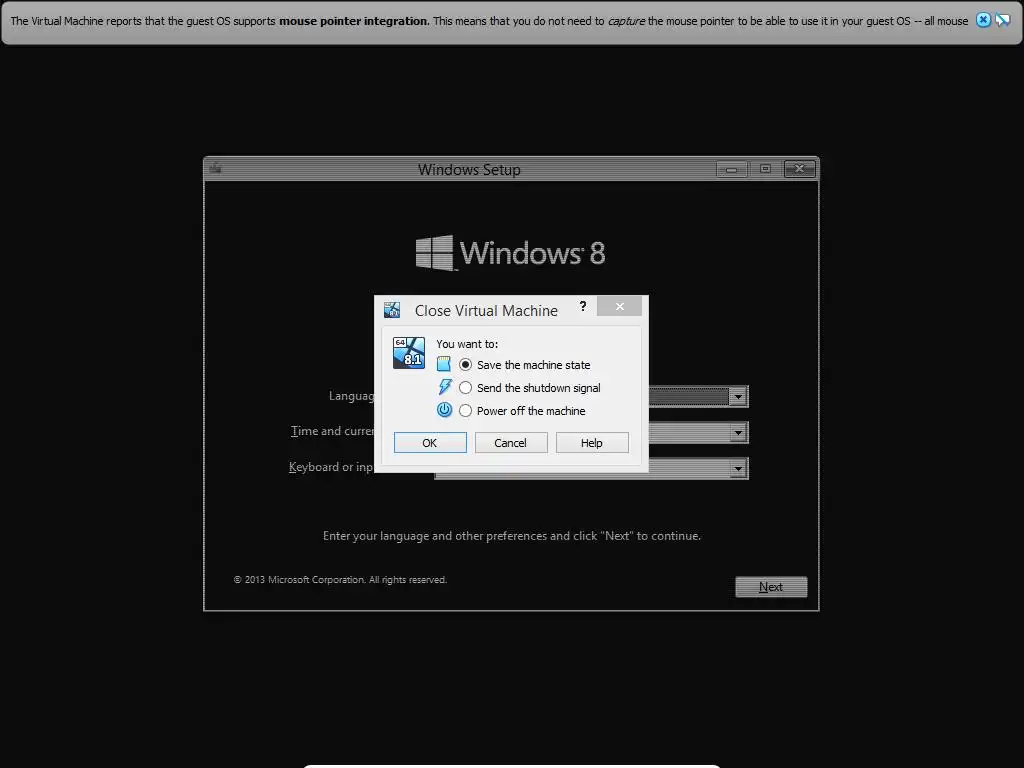Screen dimensions: 1024x768
Task: Expand the Time and currency dropdown
Action: 738,432
